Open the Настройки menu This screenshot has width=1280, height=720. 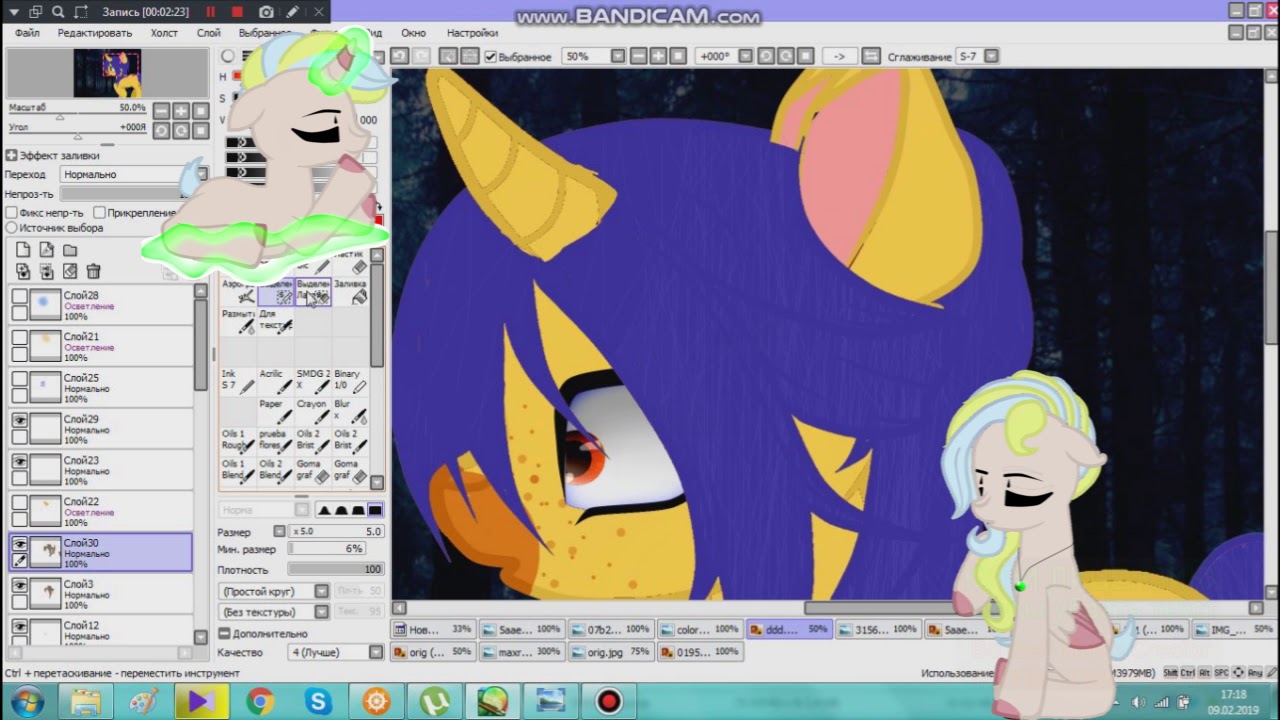click(x=472, y=33)
